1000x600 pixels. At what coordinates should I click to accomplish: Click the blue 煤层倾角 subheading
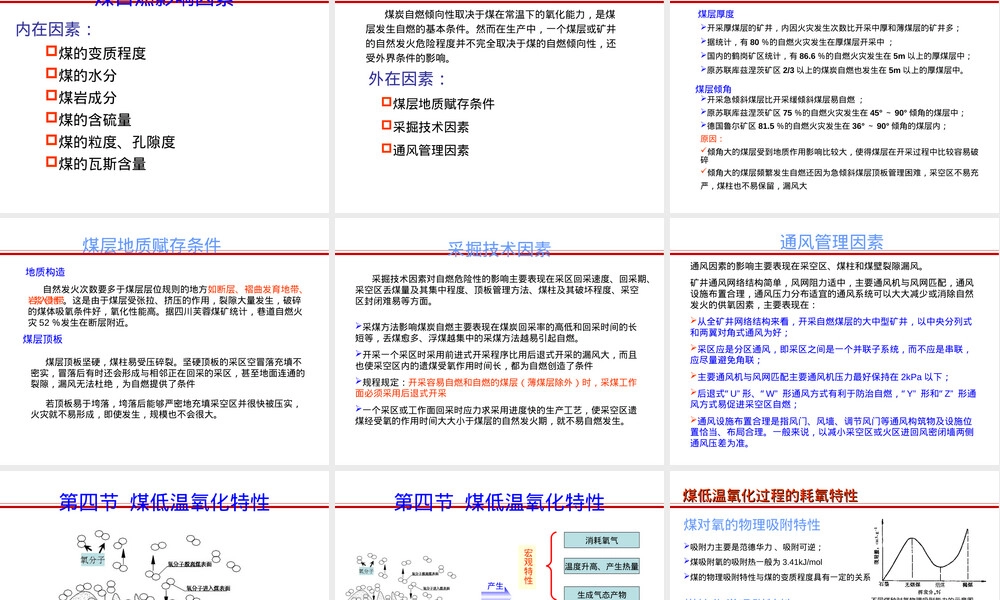click(714, 89)
